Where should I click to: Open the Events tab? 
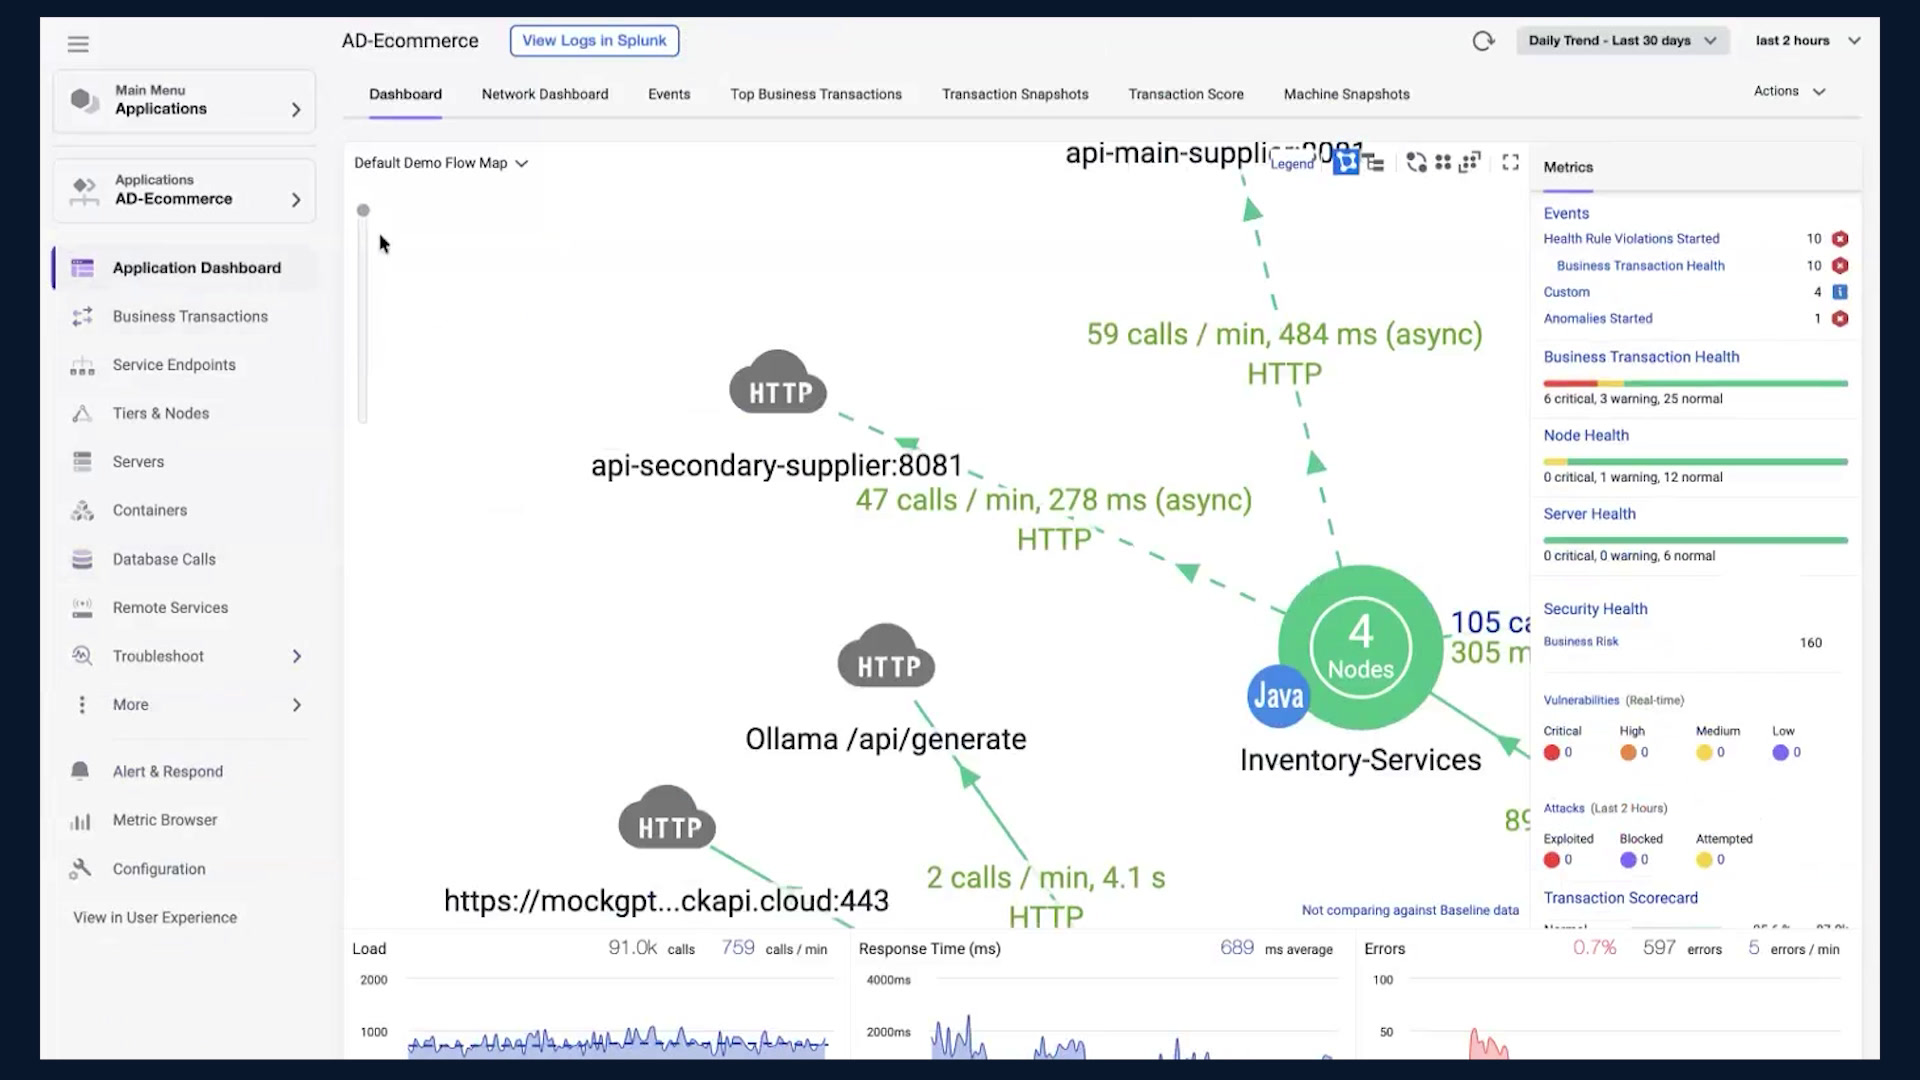(669, 94)
